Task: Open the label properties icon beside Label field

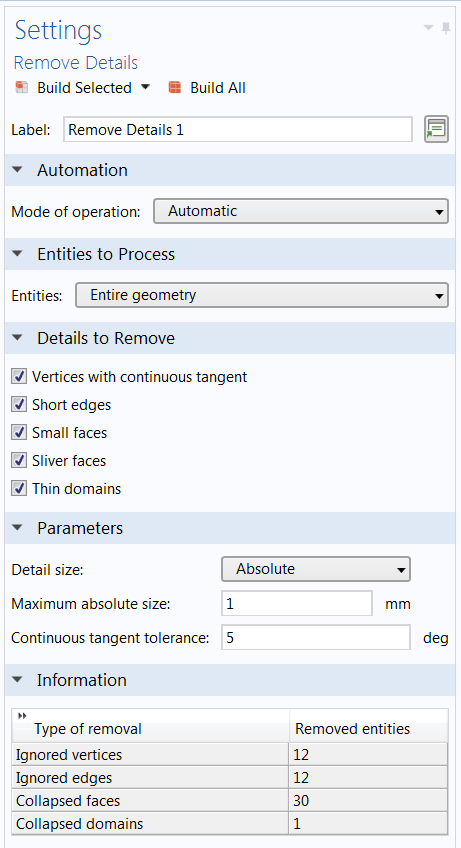Action: tap(436, 130)
